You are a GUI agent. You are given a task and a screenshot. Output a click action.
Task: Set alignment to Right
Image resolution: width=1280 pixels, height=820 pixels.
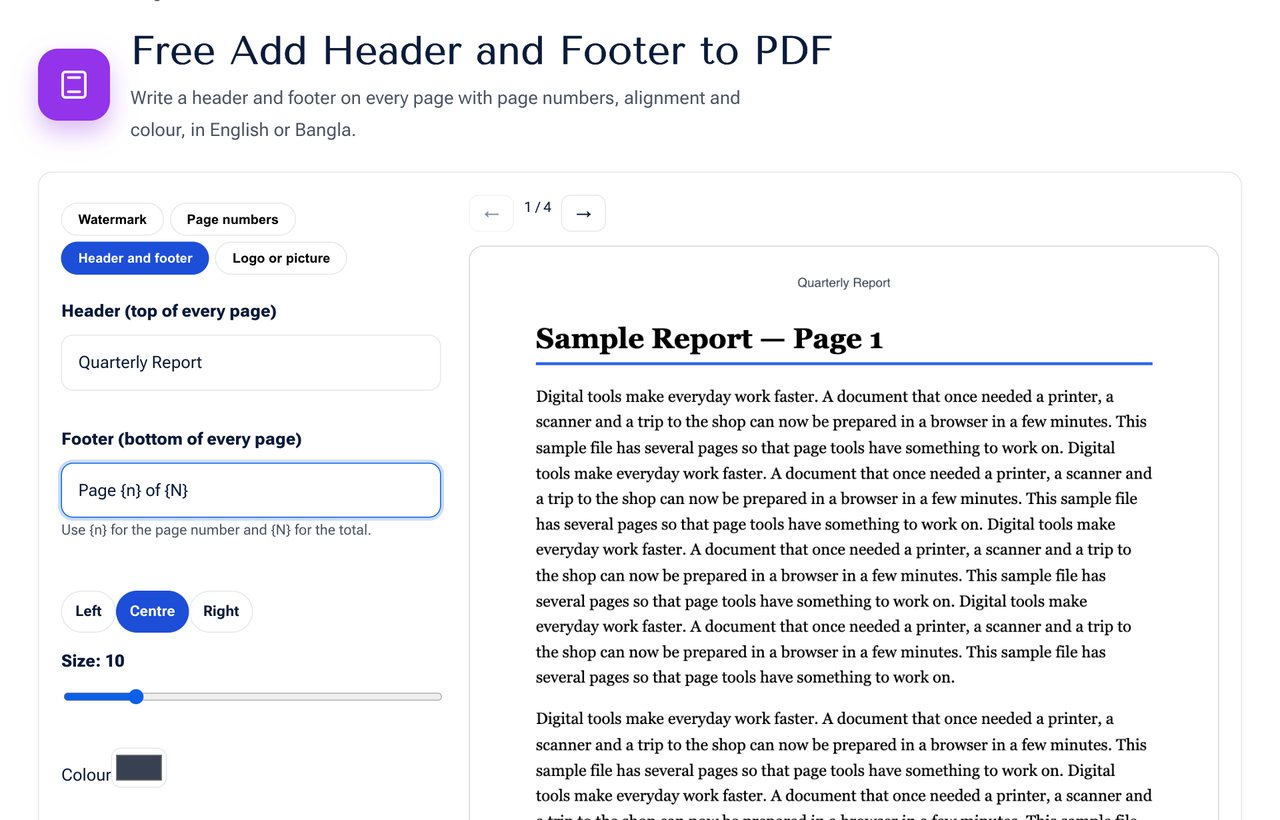pyautogui.click(x=221, y=611)
